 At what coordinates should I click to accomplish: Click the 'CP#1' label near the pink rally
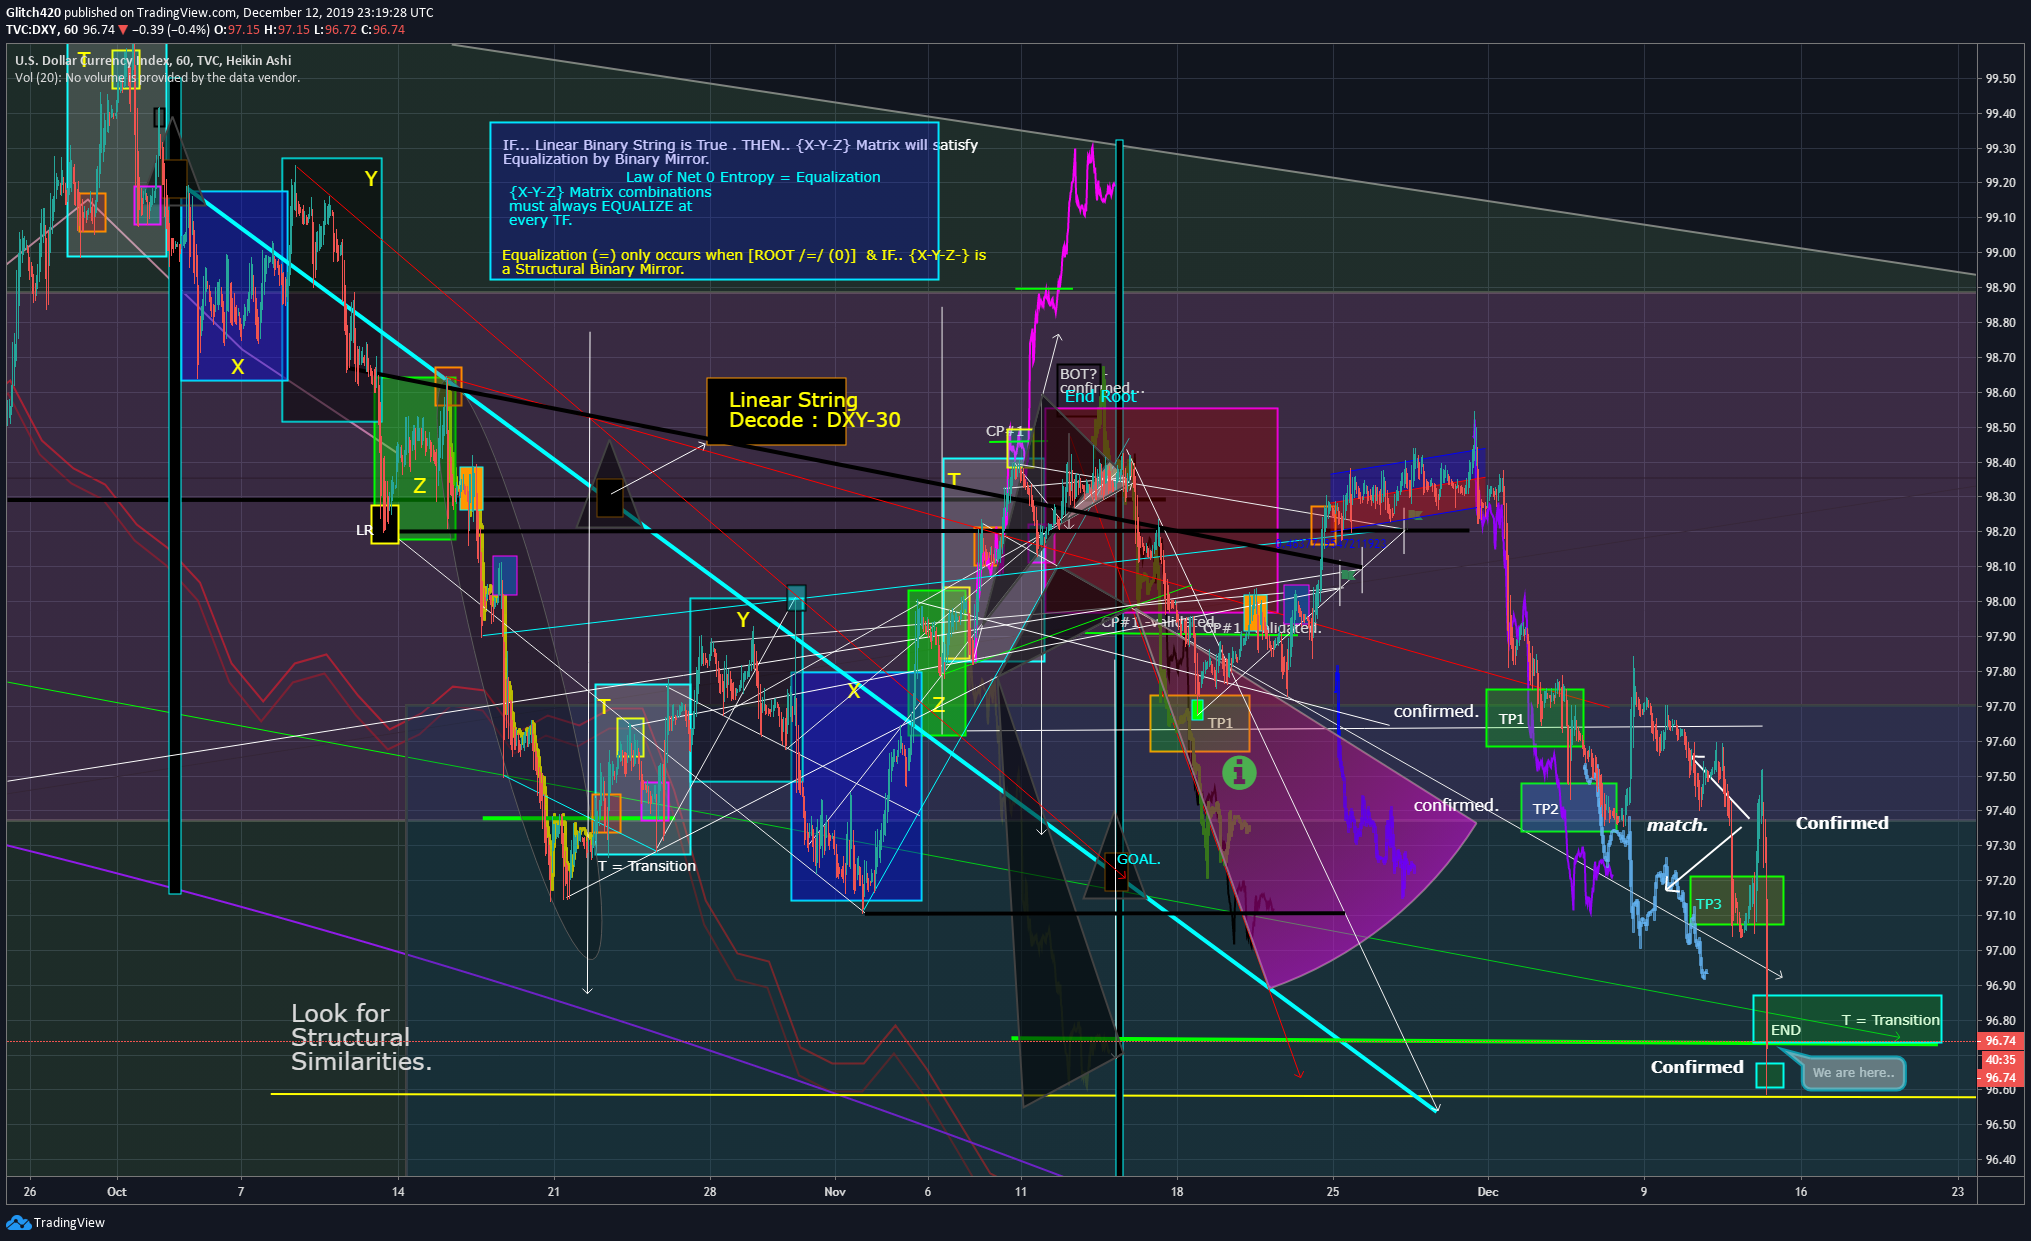point(1005,431)
